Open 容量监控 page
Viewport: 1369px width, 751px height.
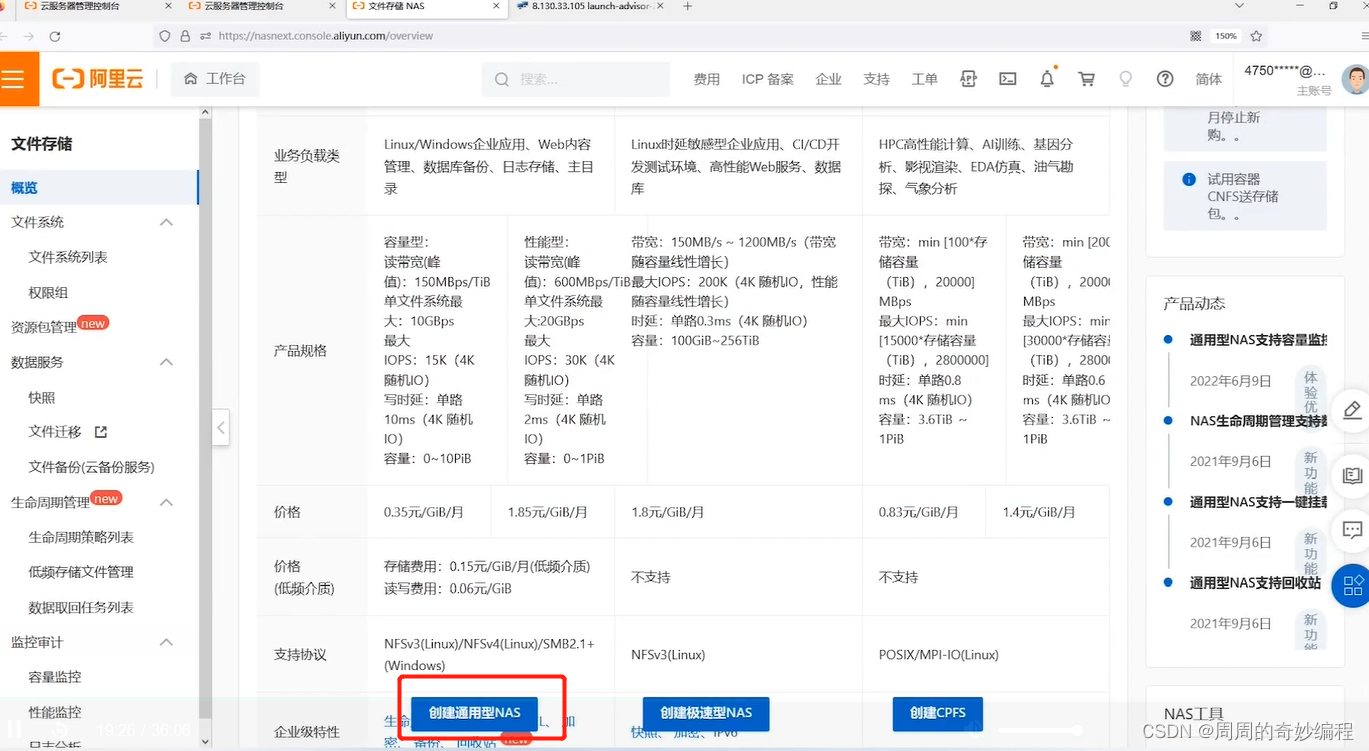point(55,677)
